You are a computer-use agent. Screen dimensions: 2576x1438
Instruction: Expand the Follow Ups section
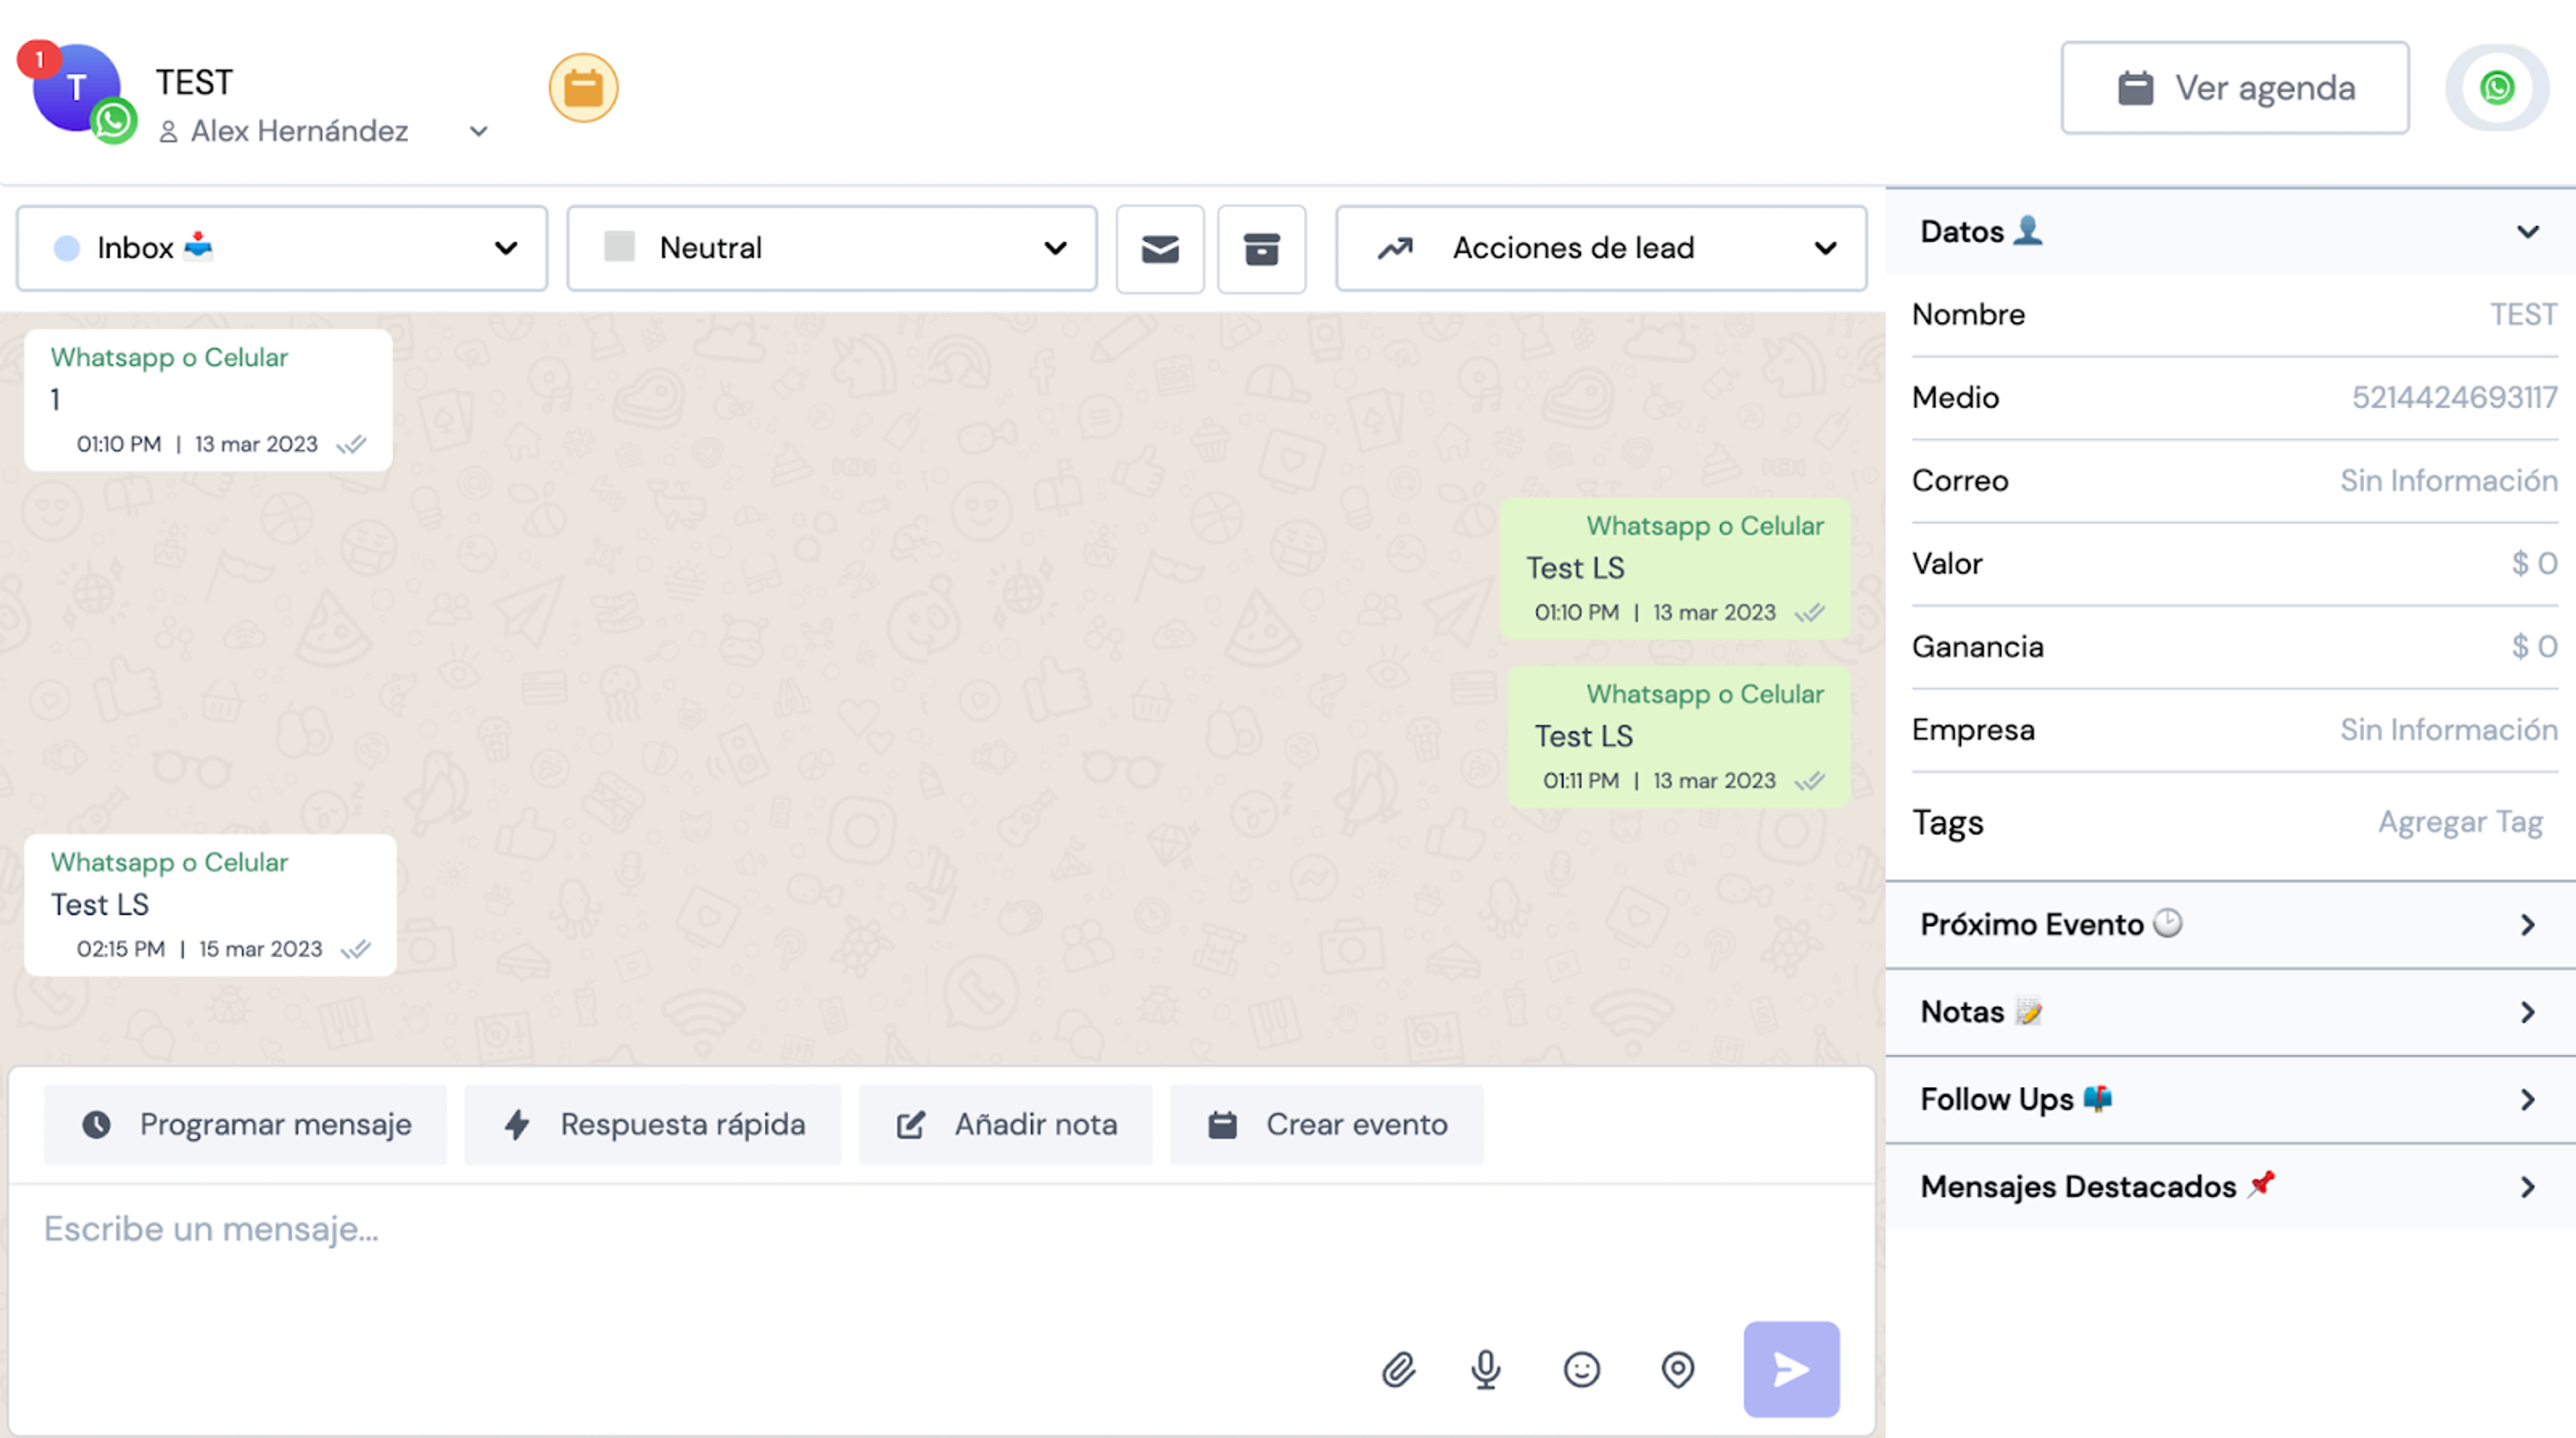(x=2230, y=1099)
